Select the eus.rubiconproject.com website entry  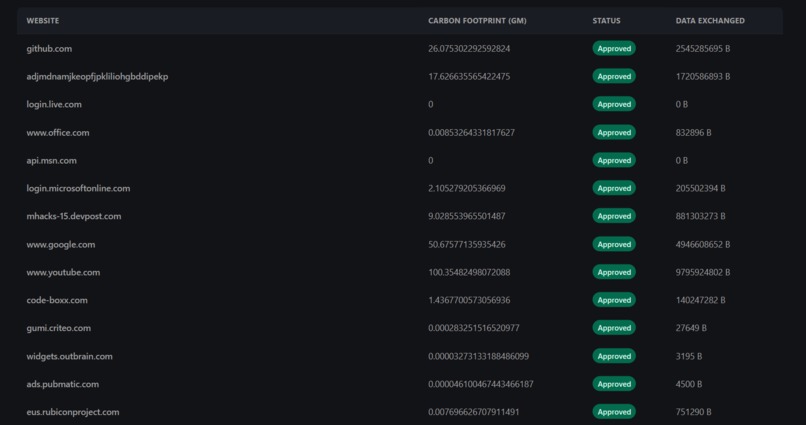(73, 412)
